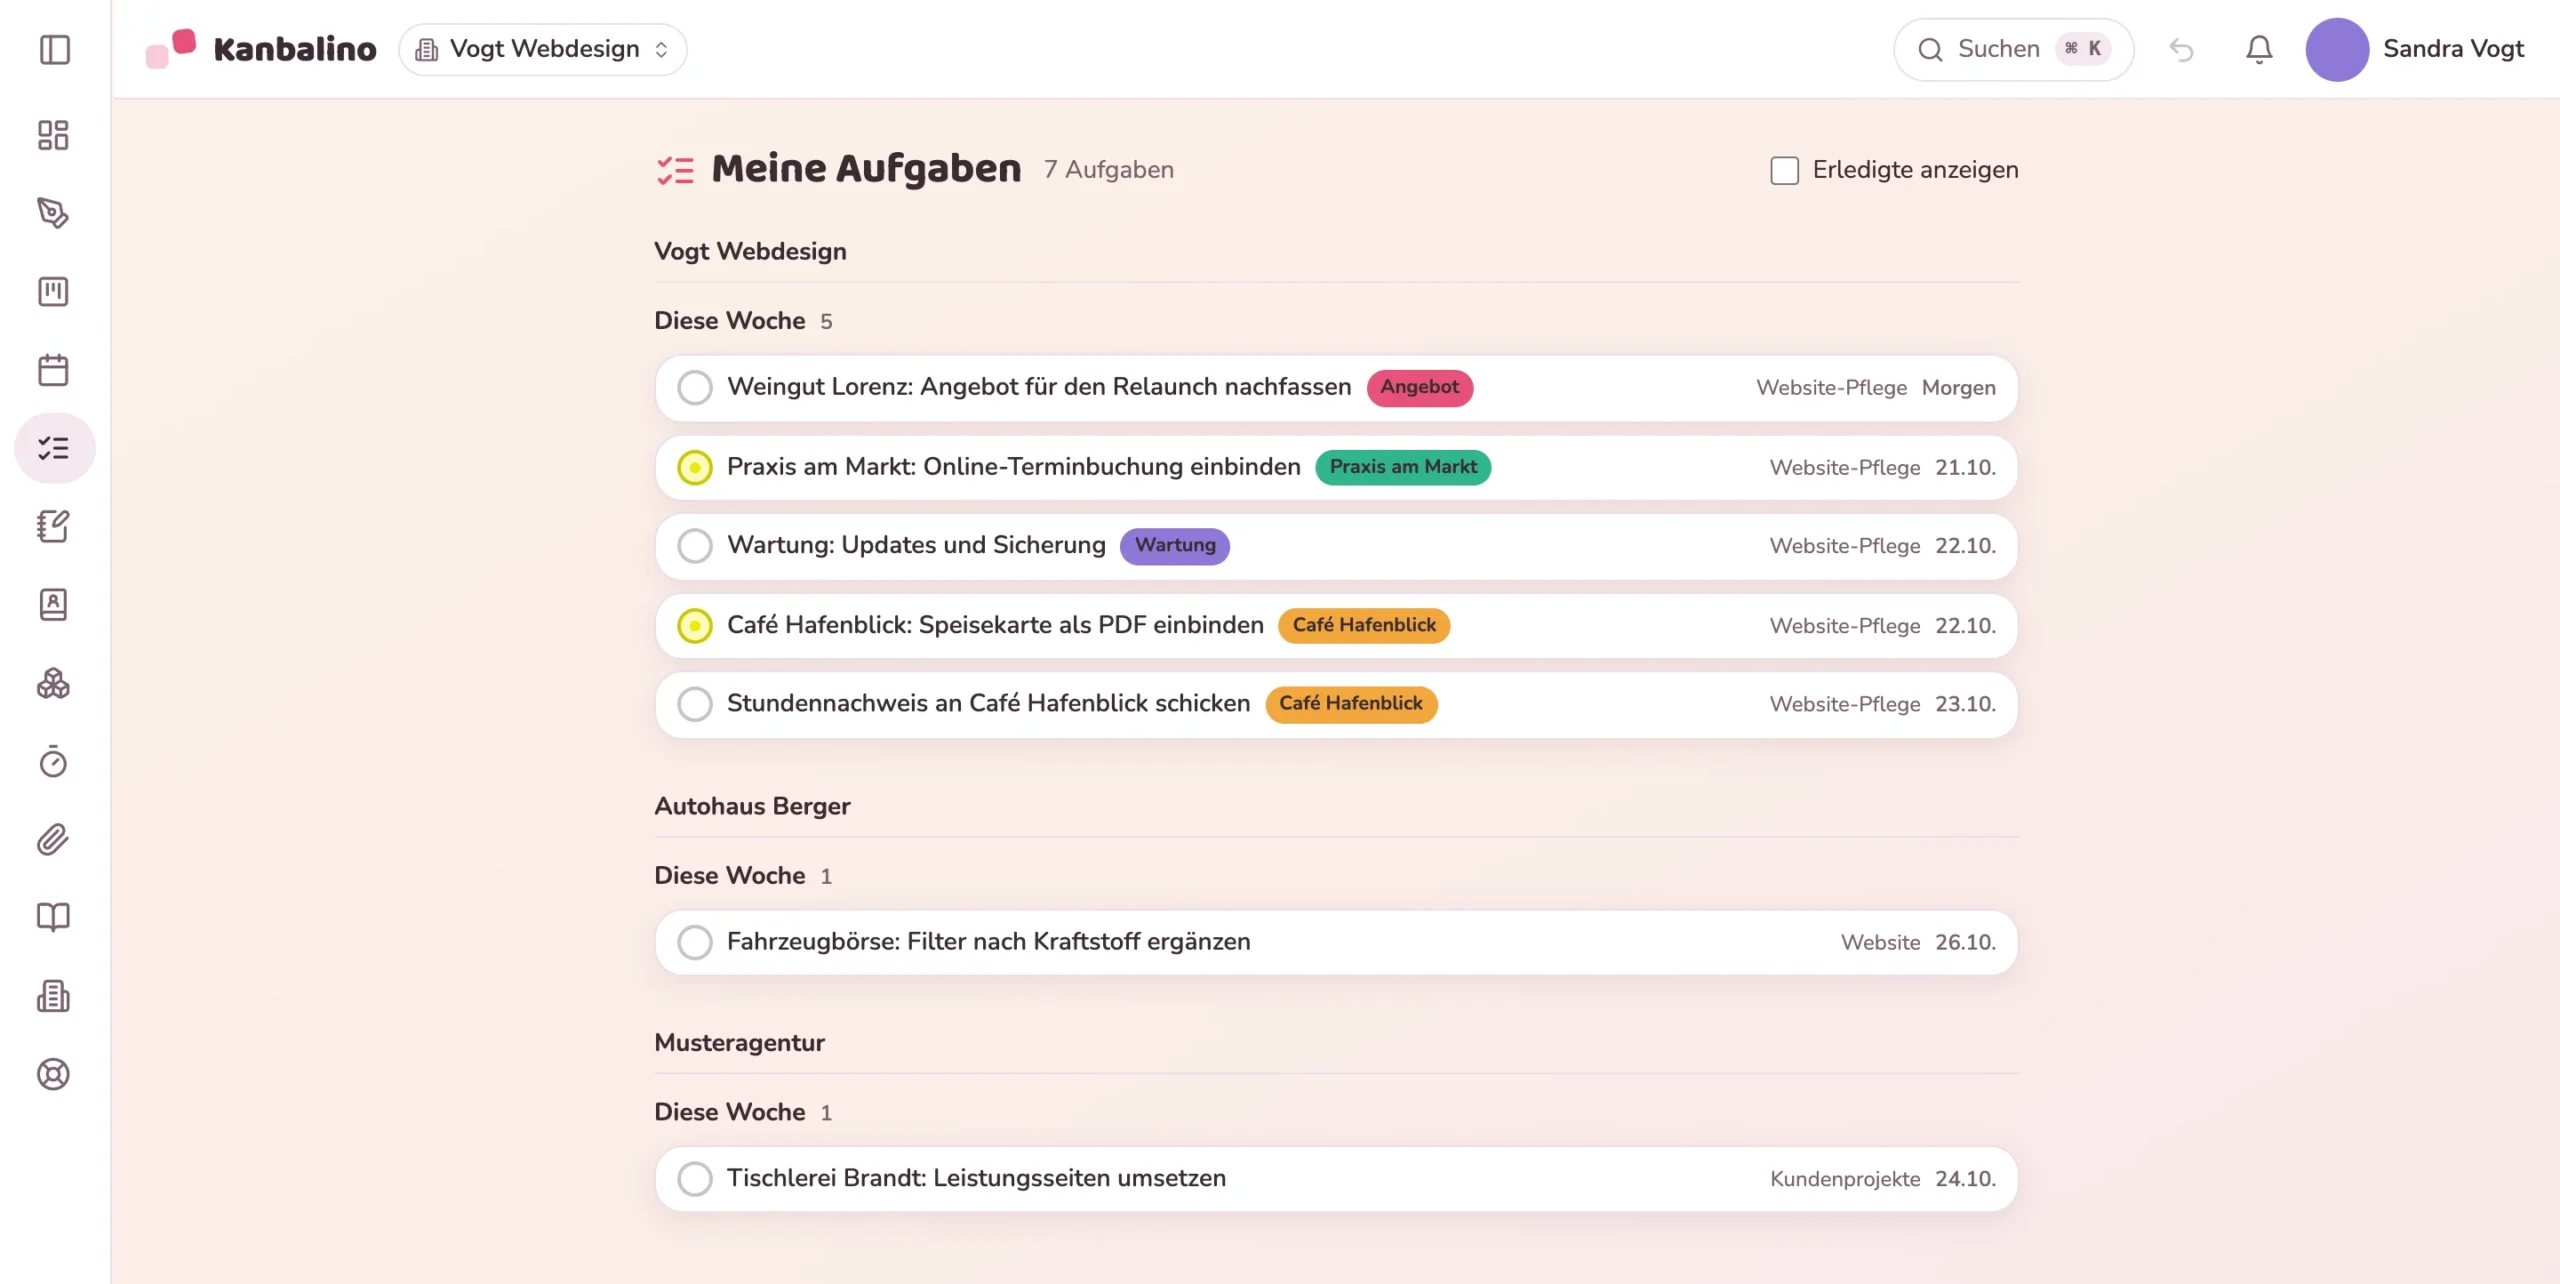Viewport: 2560px width, 1284px height.
Task: Open task Weingut Lorenz: Angebot nachfassen
Action: click(1336, 388)
